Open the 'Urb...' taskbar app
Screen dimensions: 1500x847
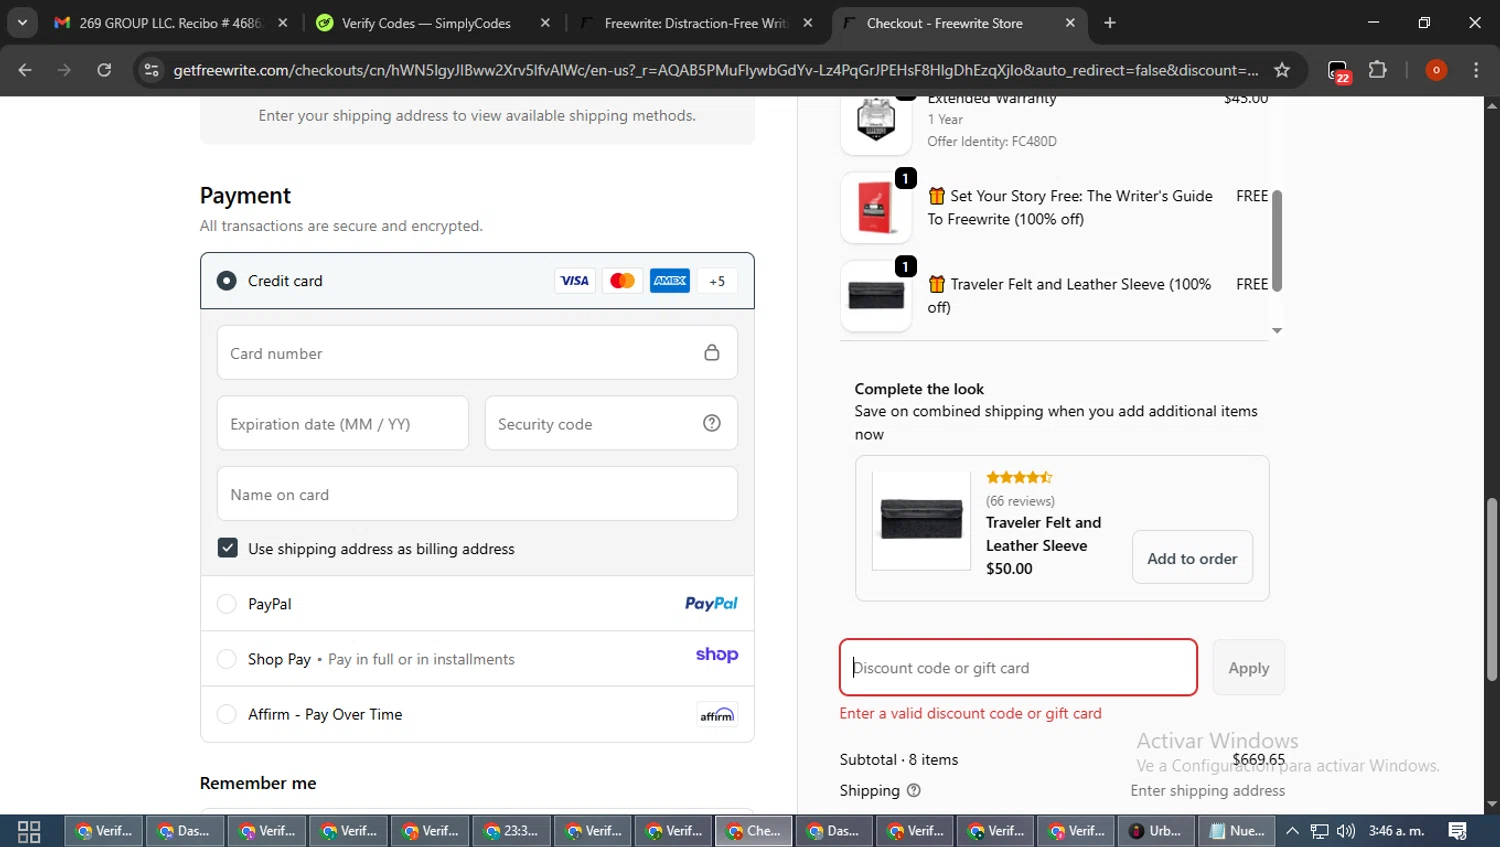1155,831
